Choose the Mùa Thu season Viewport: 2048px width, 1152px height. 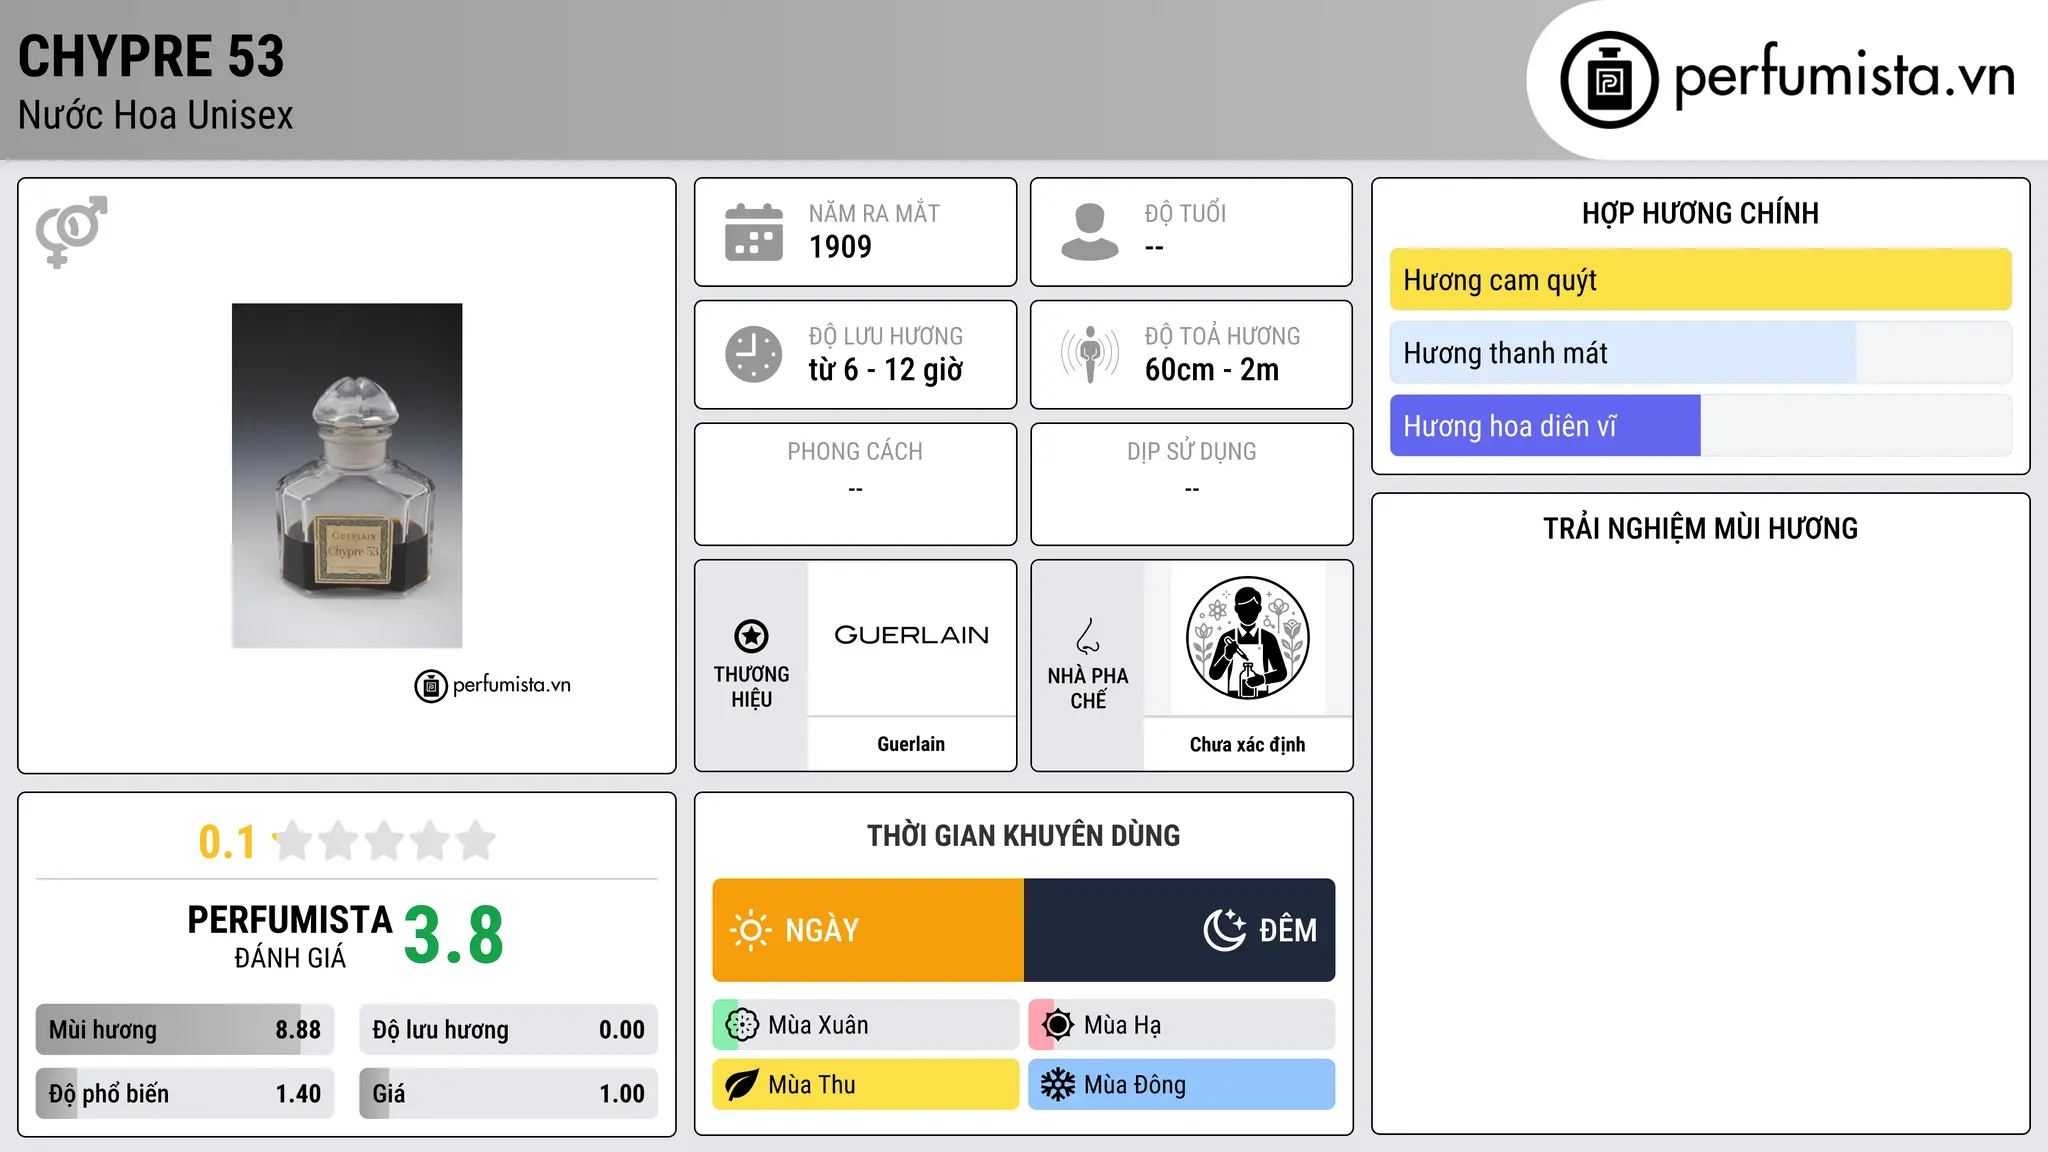coord(866,1085)
